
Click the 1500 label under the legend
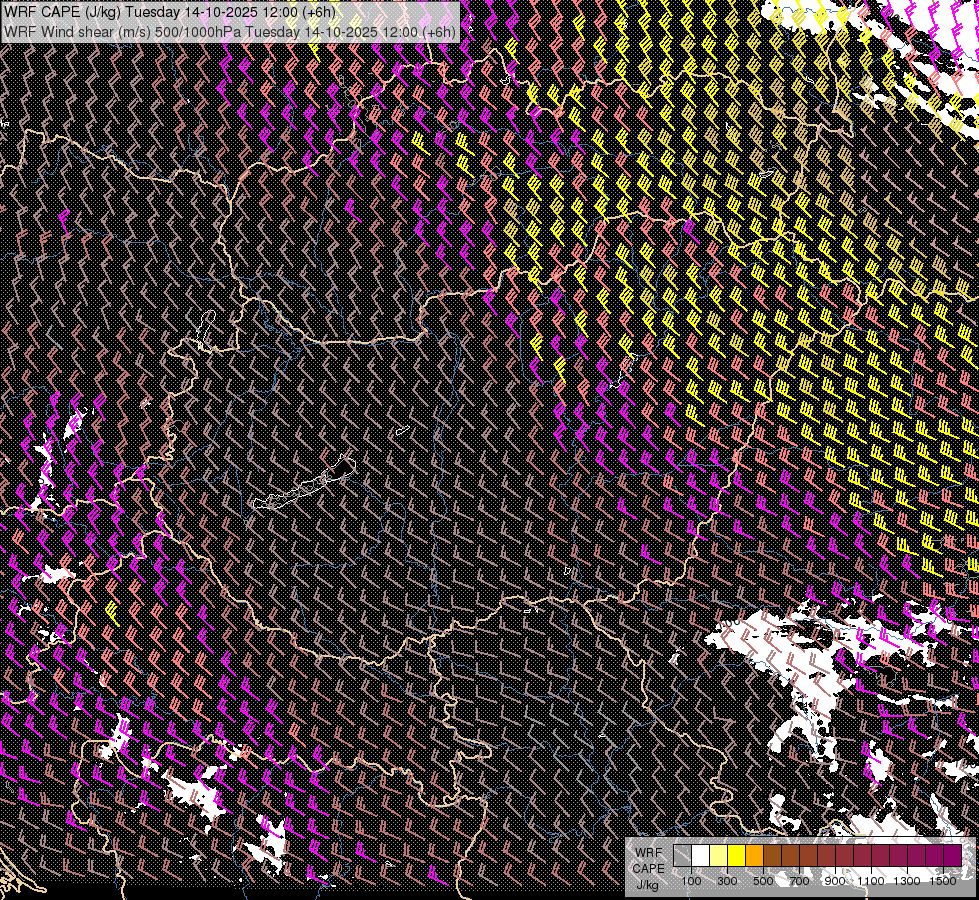pos(943,881)
